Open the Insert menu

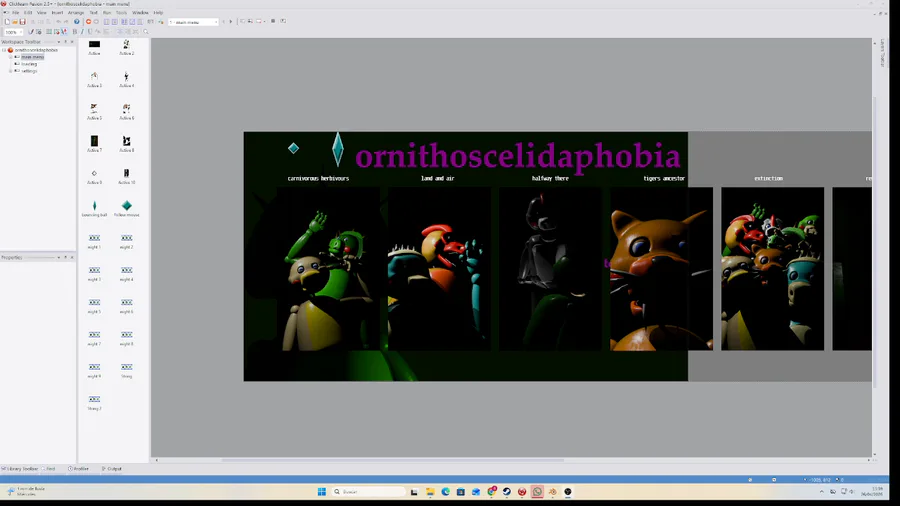[57, 13]
